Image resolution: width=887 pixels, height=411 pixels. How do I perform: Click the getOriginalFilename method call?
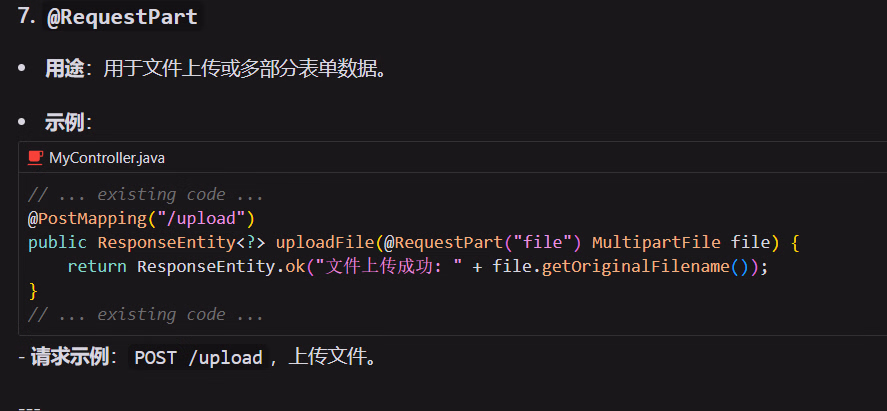click(x=636, y=267)
